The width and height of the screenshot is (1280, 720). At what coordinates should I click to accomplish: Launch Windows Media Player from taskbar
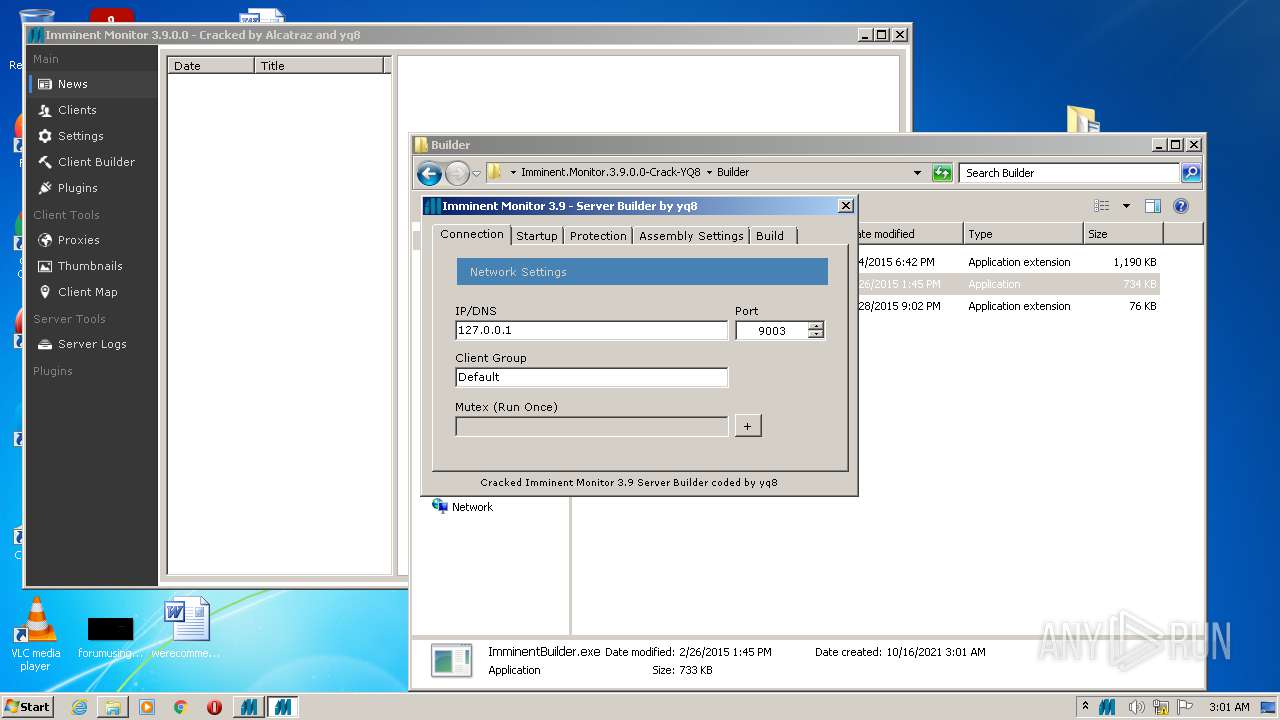point(147,707)
